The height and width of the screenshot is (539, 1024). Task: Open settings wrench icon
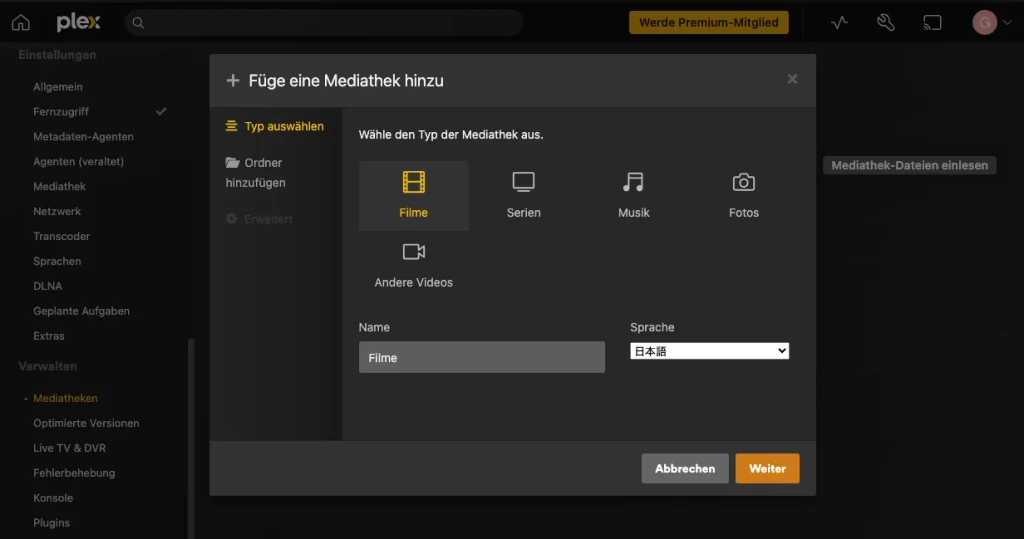coord(886,23)
